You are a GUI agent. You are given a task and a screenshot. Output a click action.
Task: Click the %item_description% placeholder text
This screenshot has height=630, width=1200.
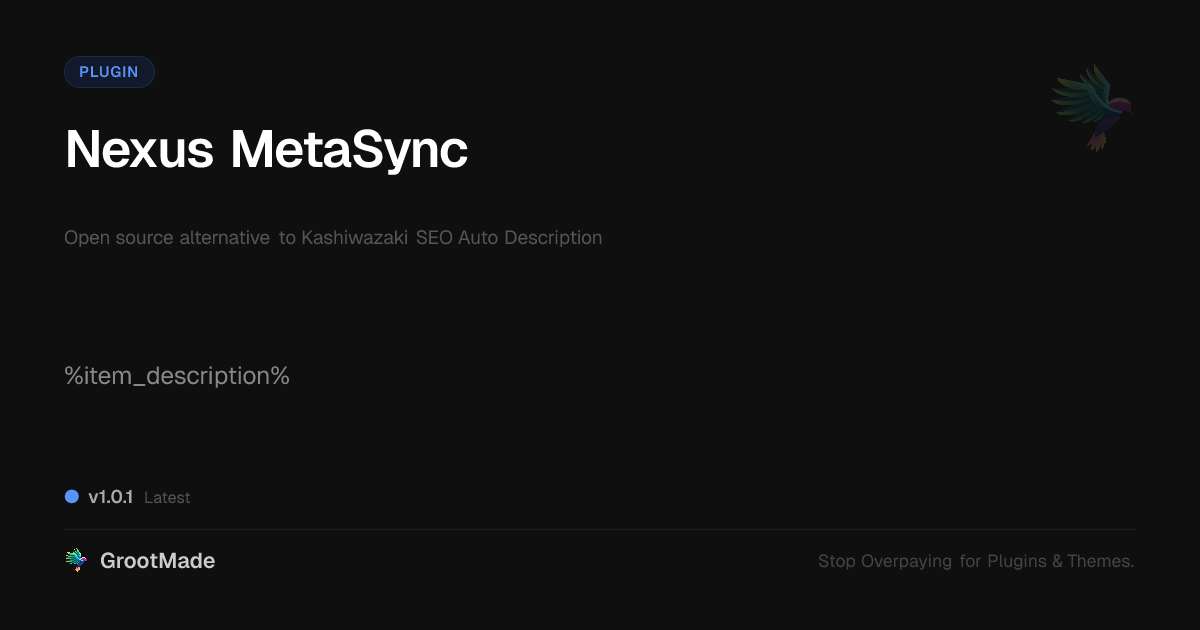[x=177, y=376]
